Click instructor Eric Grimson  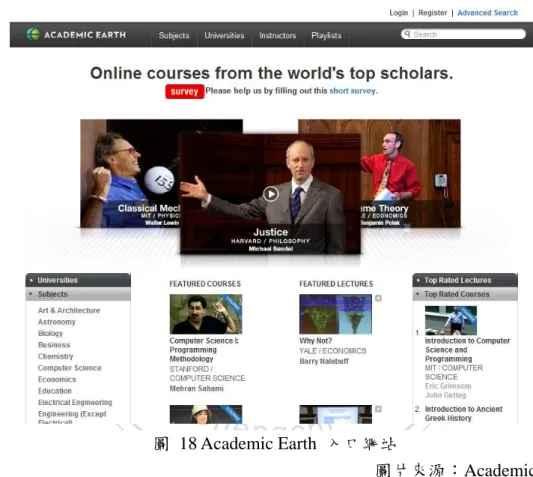pyautogui.click(x=448, y=386)
